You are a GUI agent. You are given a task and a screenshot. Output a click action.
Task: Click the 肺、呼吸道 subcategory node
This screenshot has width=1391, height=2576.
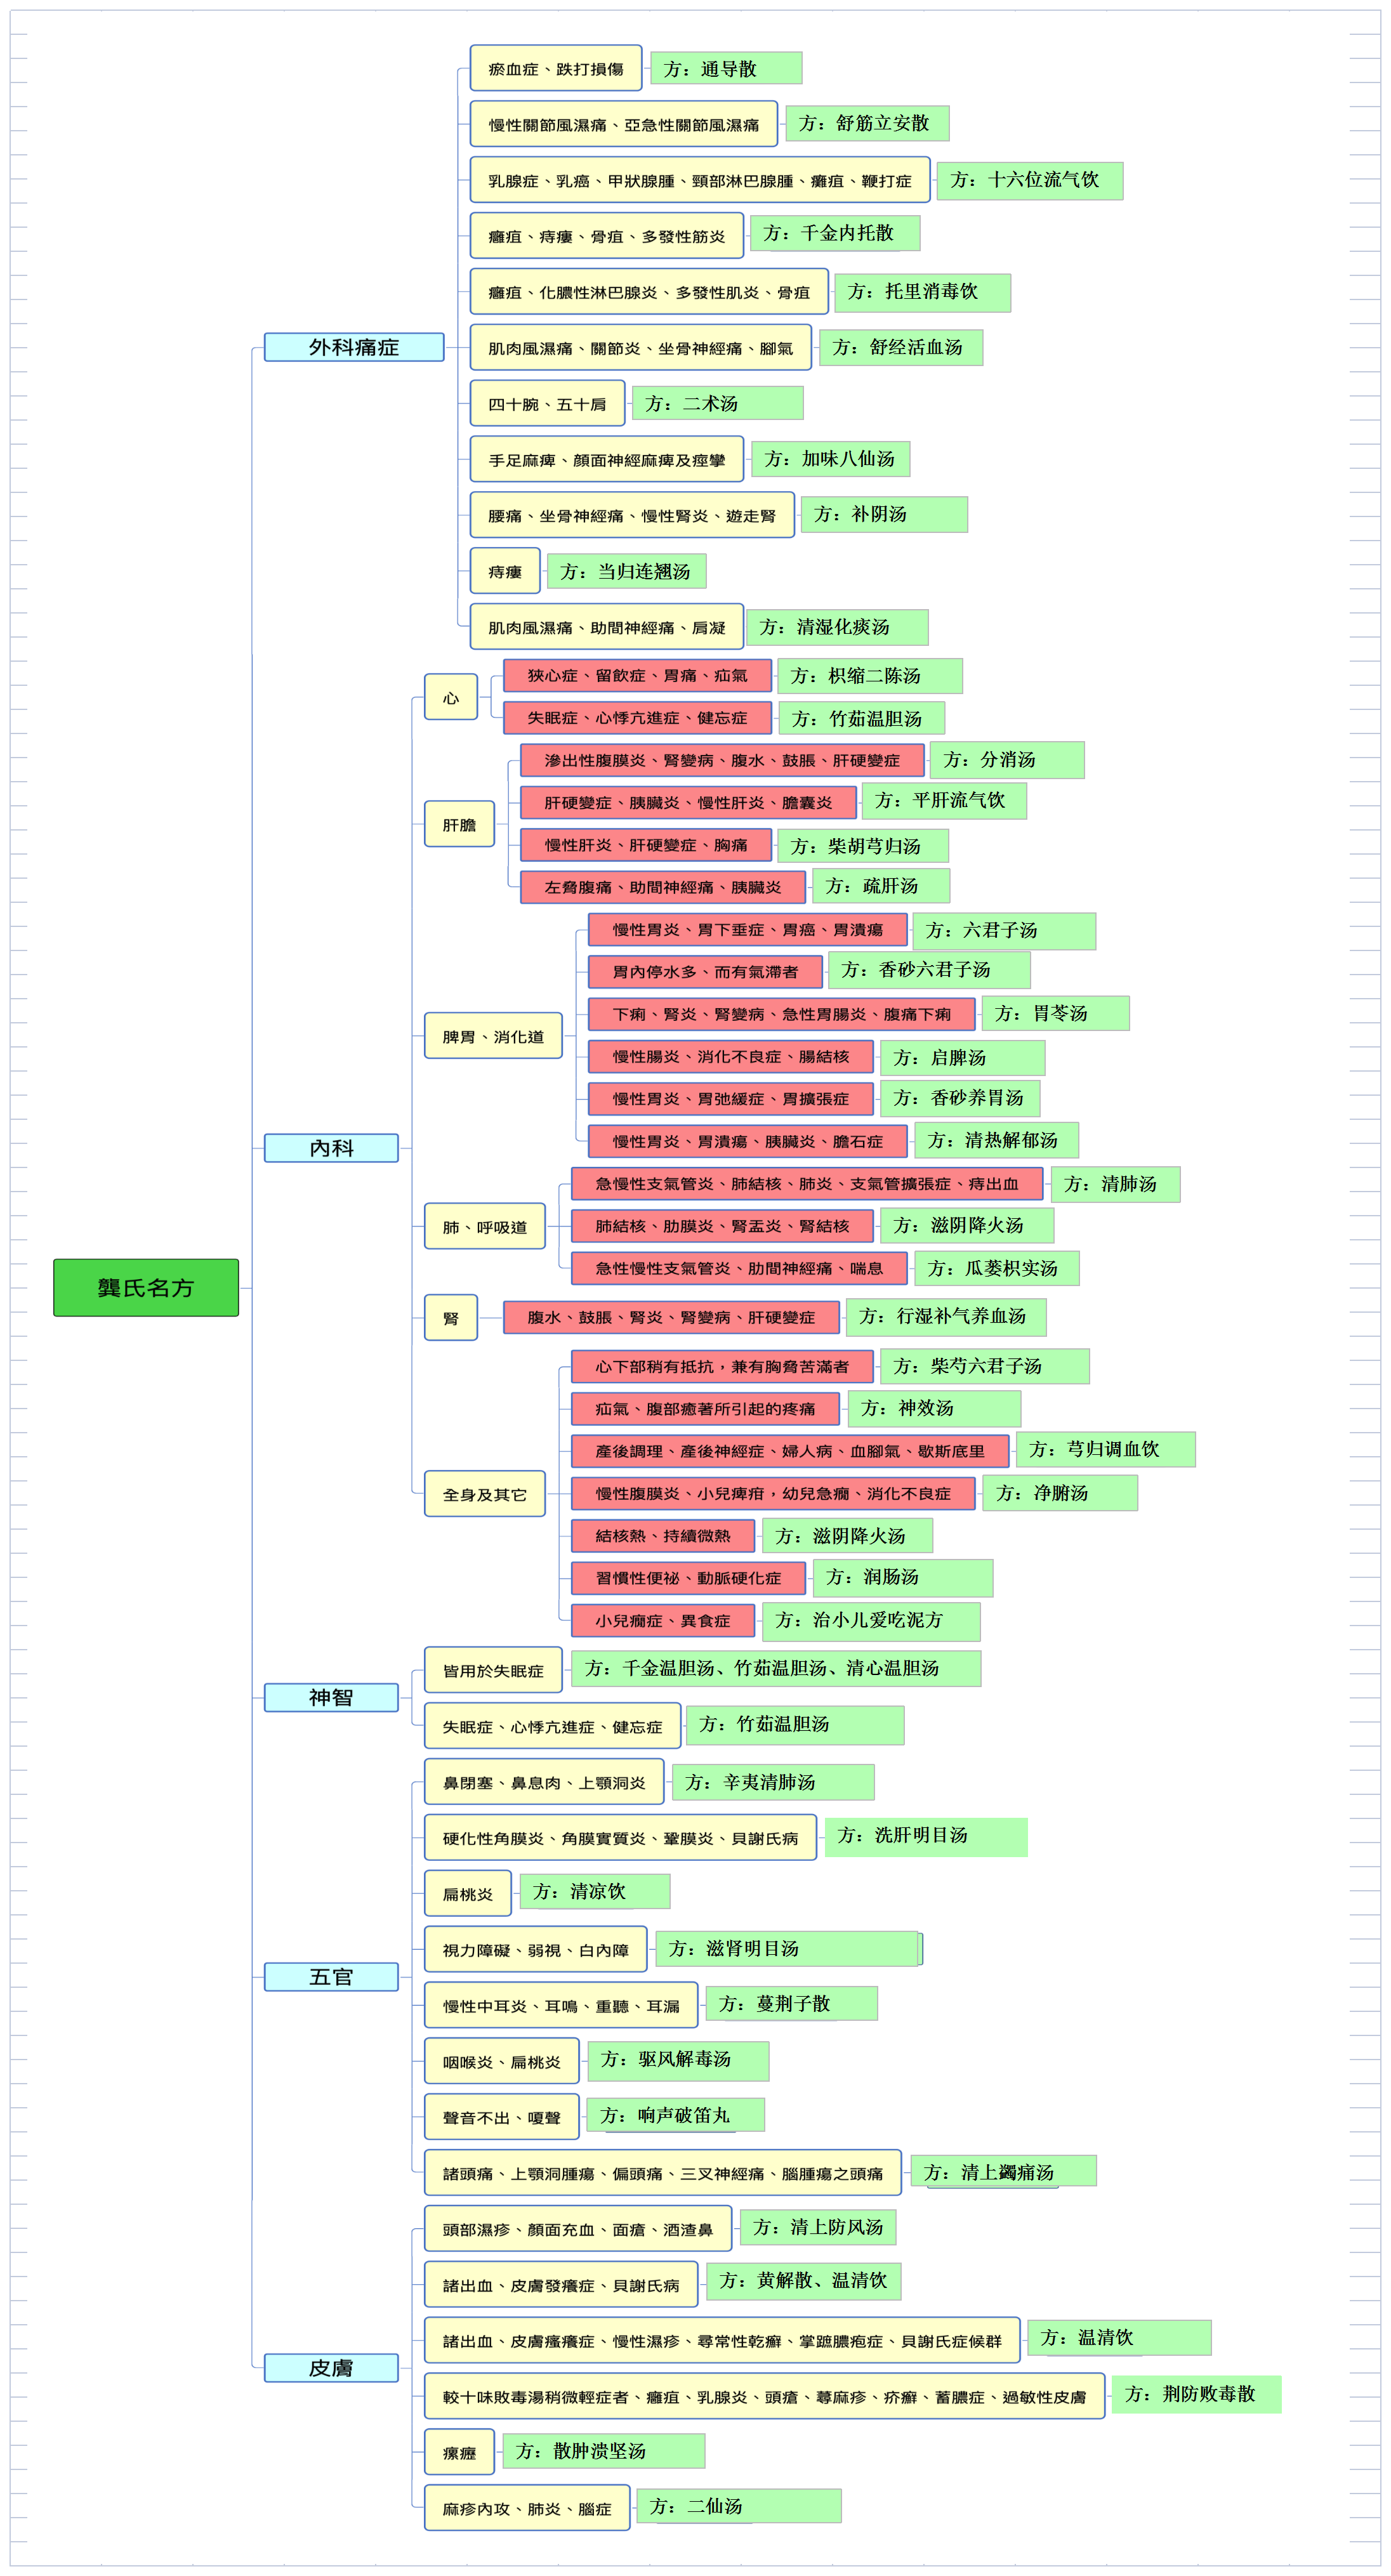[x=485, y=1226]
